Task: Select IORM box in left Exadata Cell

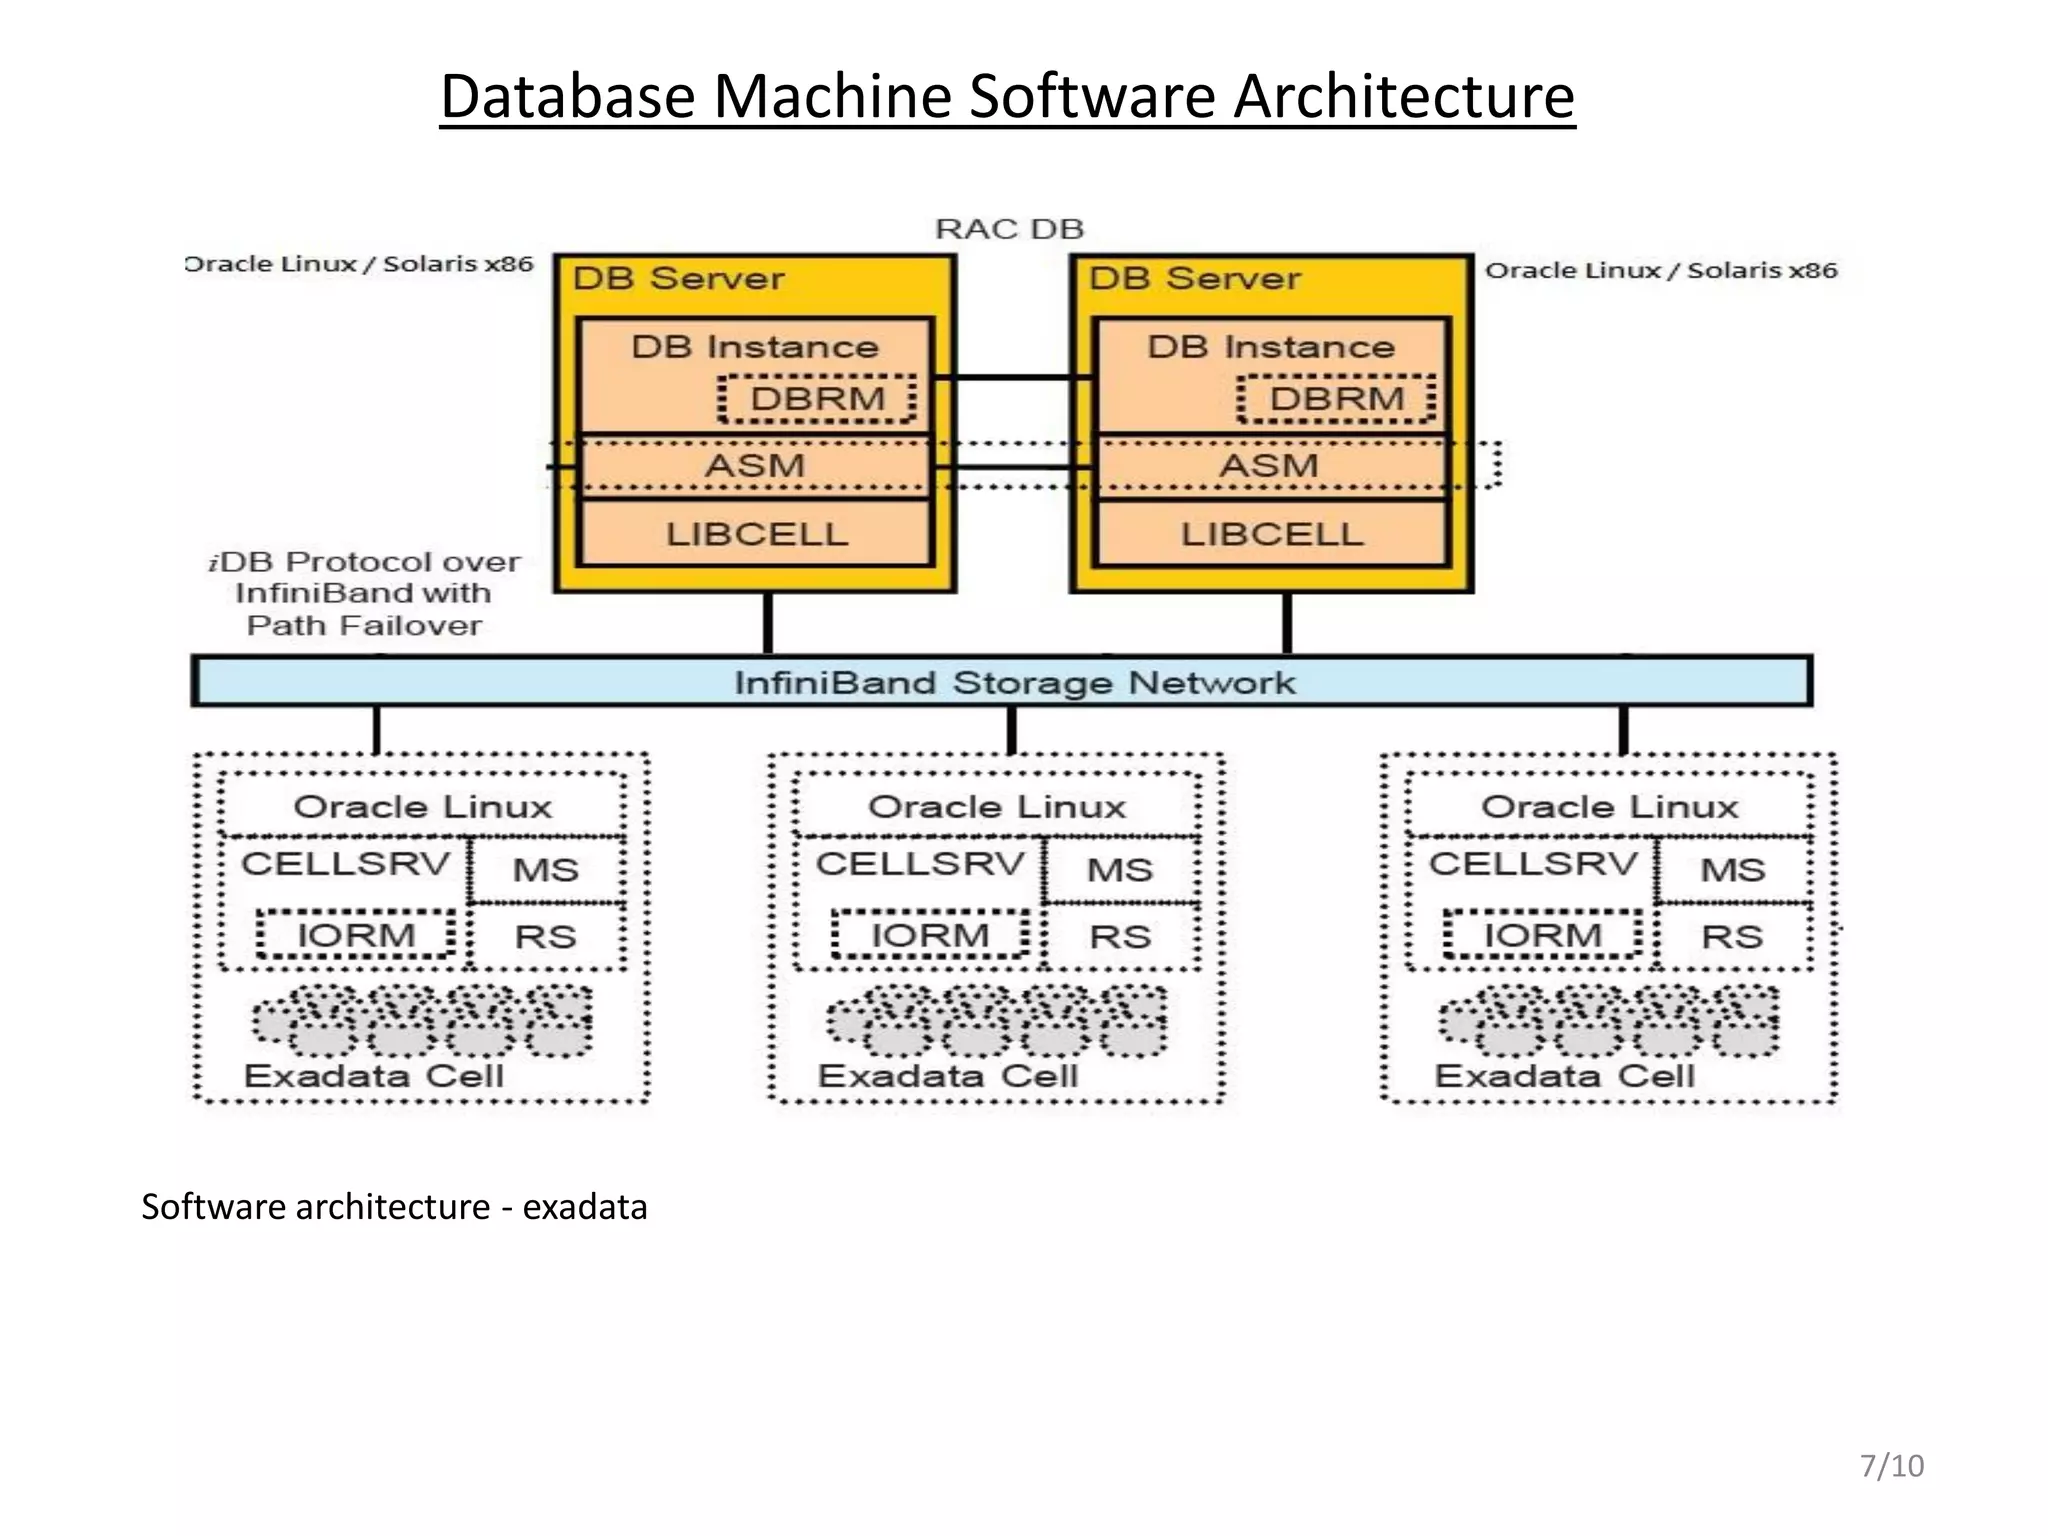Action: point(356,936)
